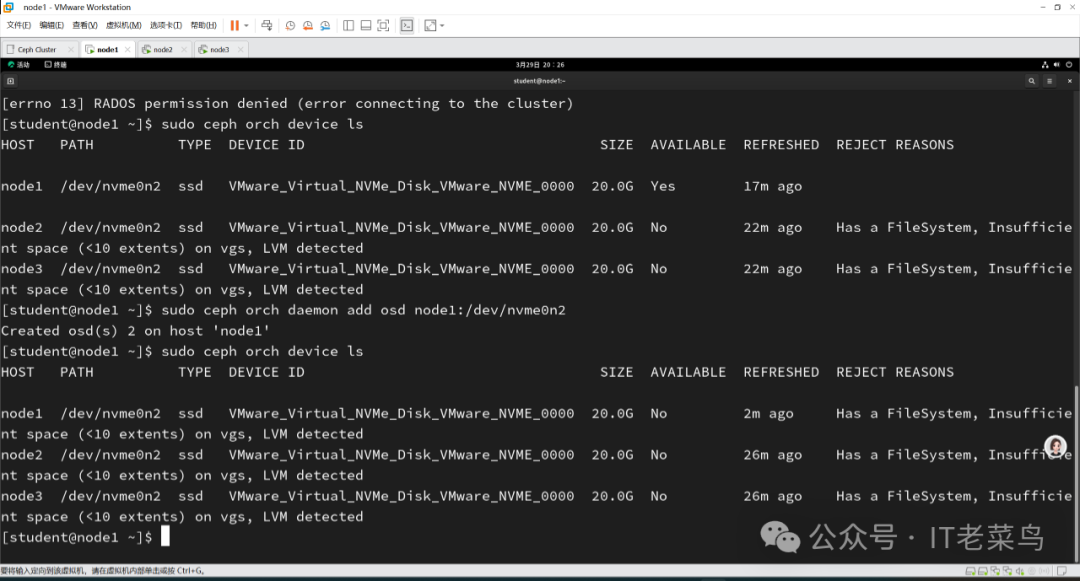Click the GNOME network status icon
Viewport: 1080px width, 581px height.
point(1045,65)
